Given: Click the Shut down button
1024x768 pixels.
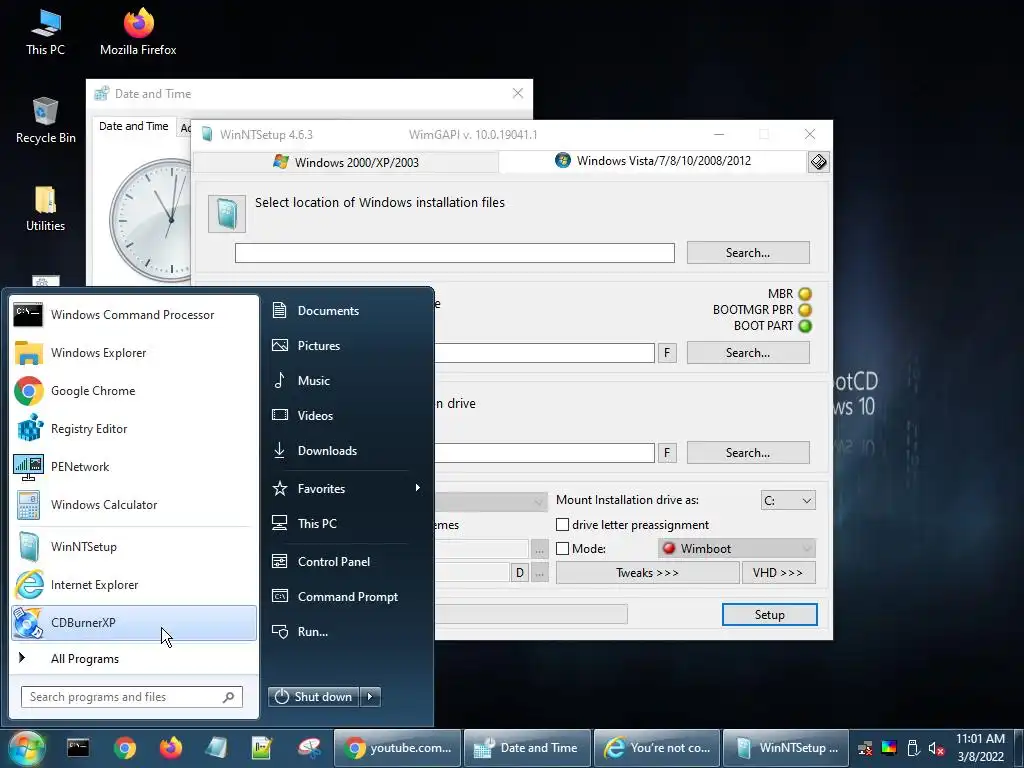Looking at the screenshot, I should click(x=314, y=697).
